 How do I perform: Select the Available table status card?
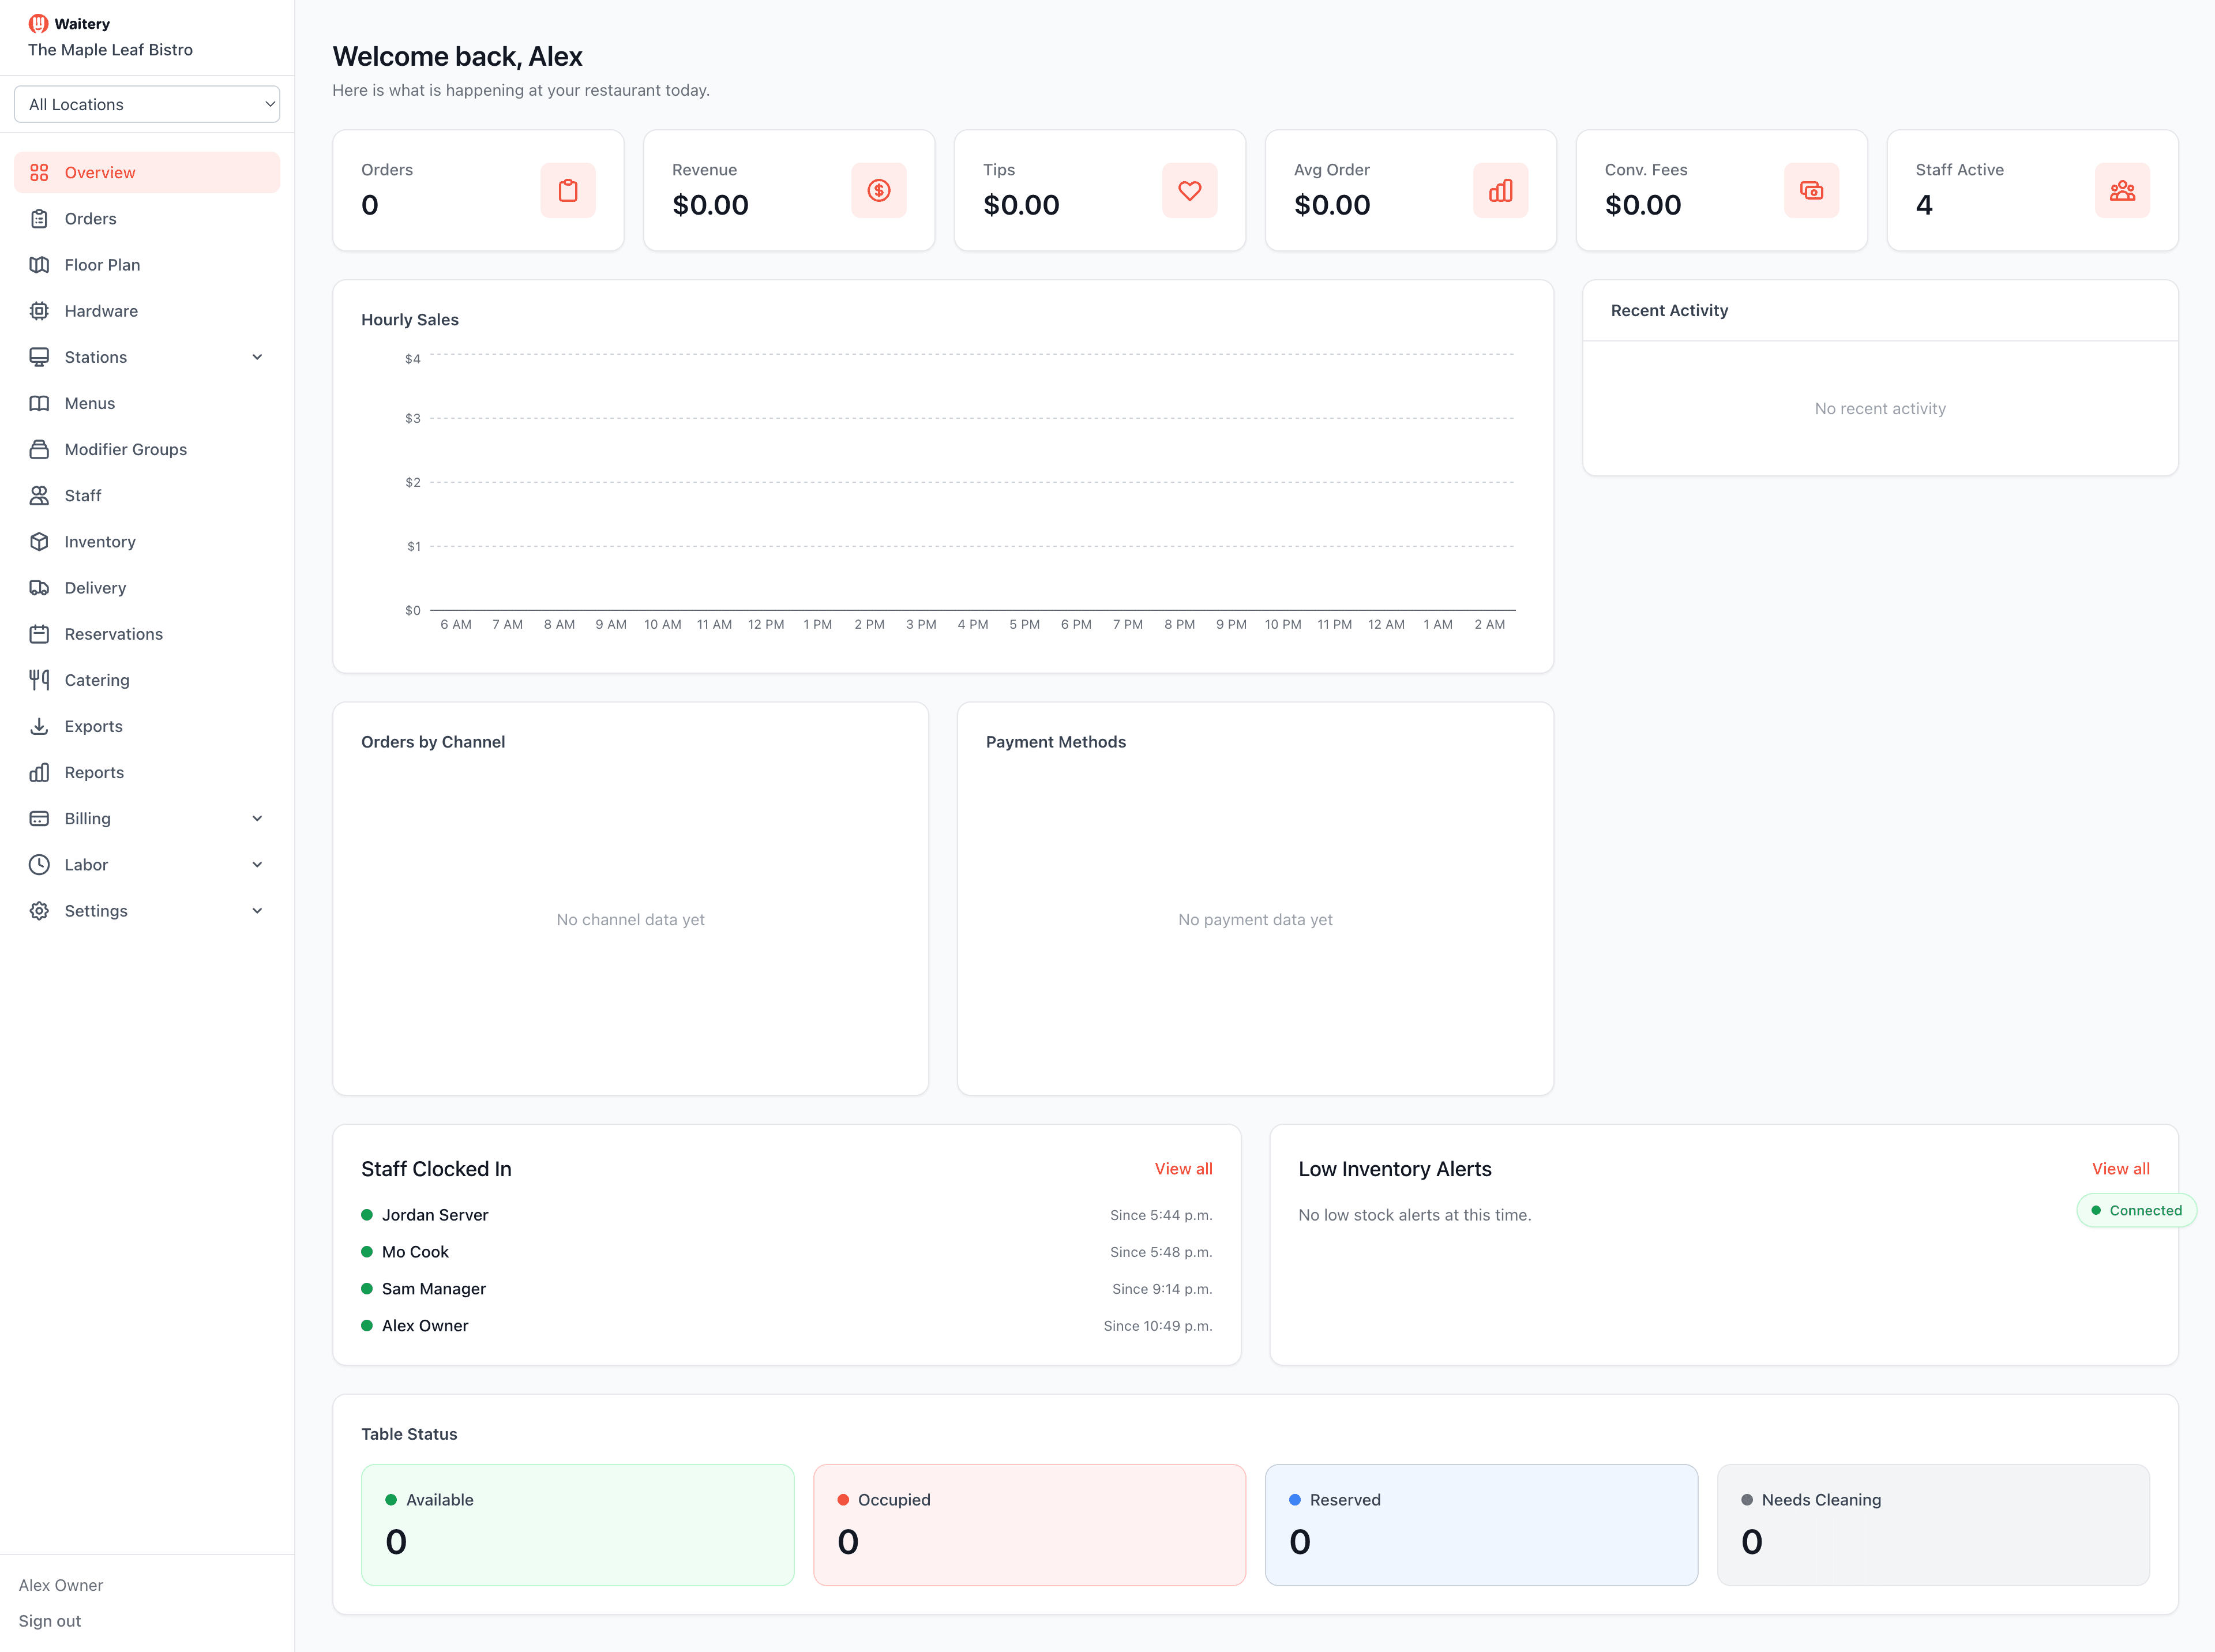click(578, 1525)
